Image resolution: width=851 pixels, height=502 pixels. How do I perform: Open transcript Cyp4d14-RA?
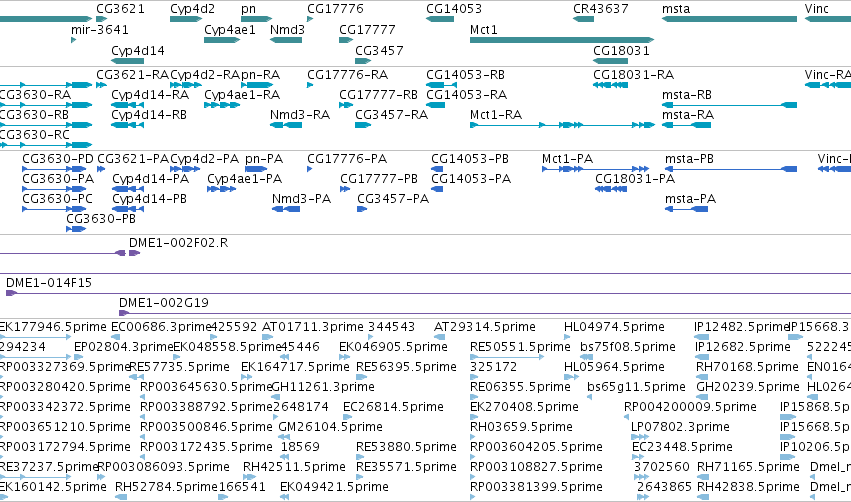point(150,94)
